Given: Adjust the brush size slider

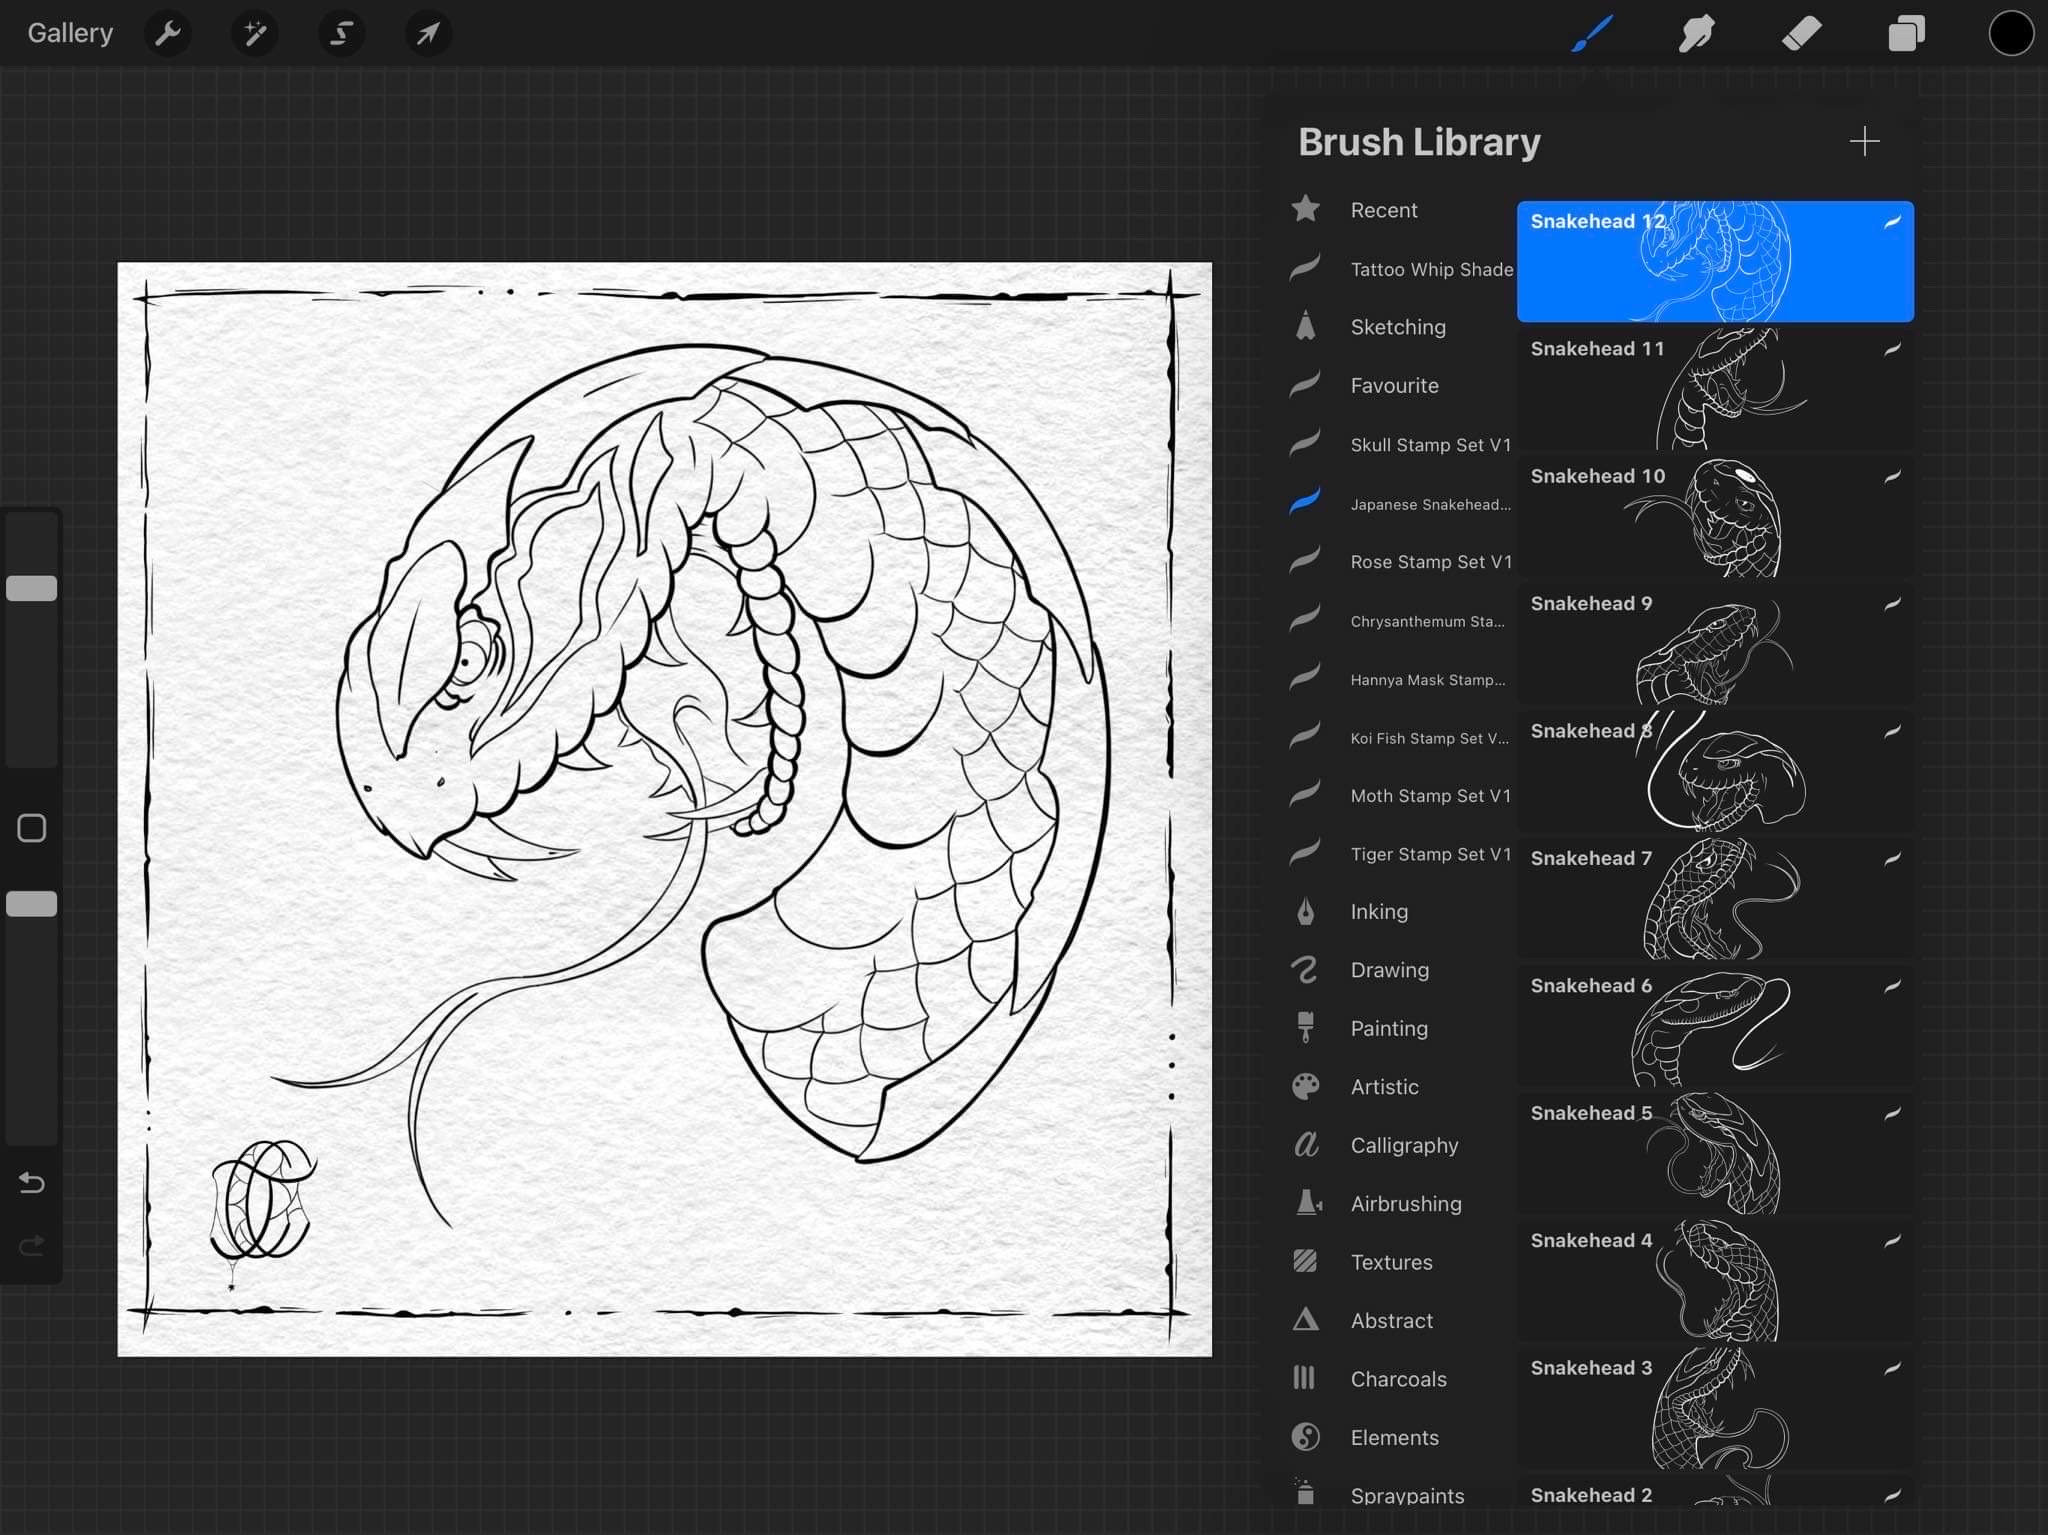Looking at the screenshot, I should (x=31, y=587).
